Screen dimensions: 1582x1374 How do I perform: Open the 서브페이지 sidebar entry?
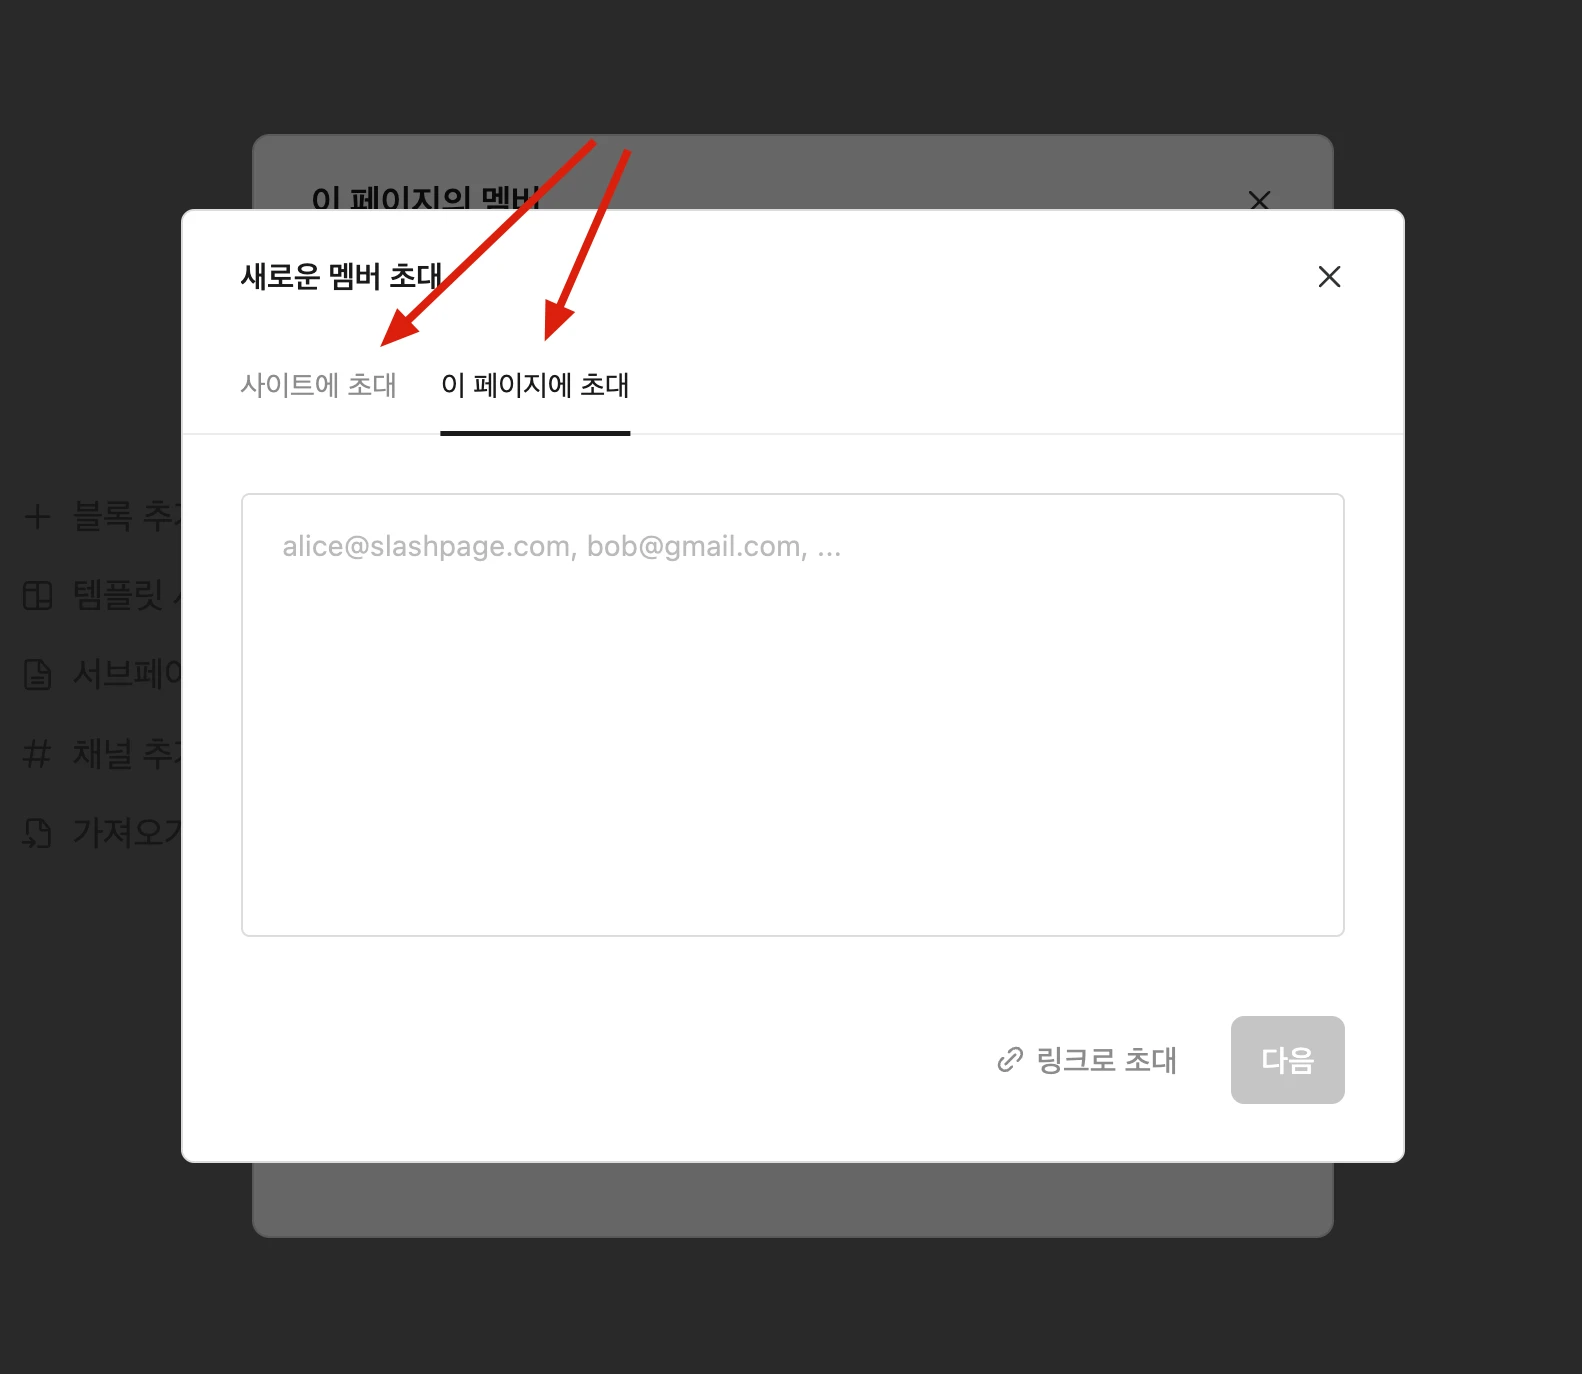click(102, 675)
